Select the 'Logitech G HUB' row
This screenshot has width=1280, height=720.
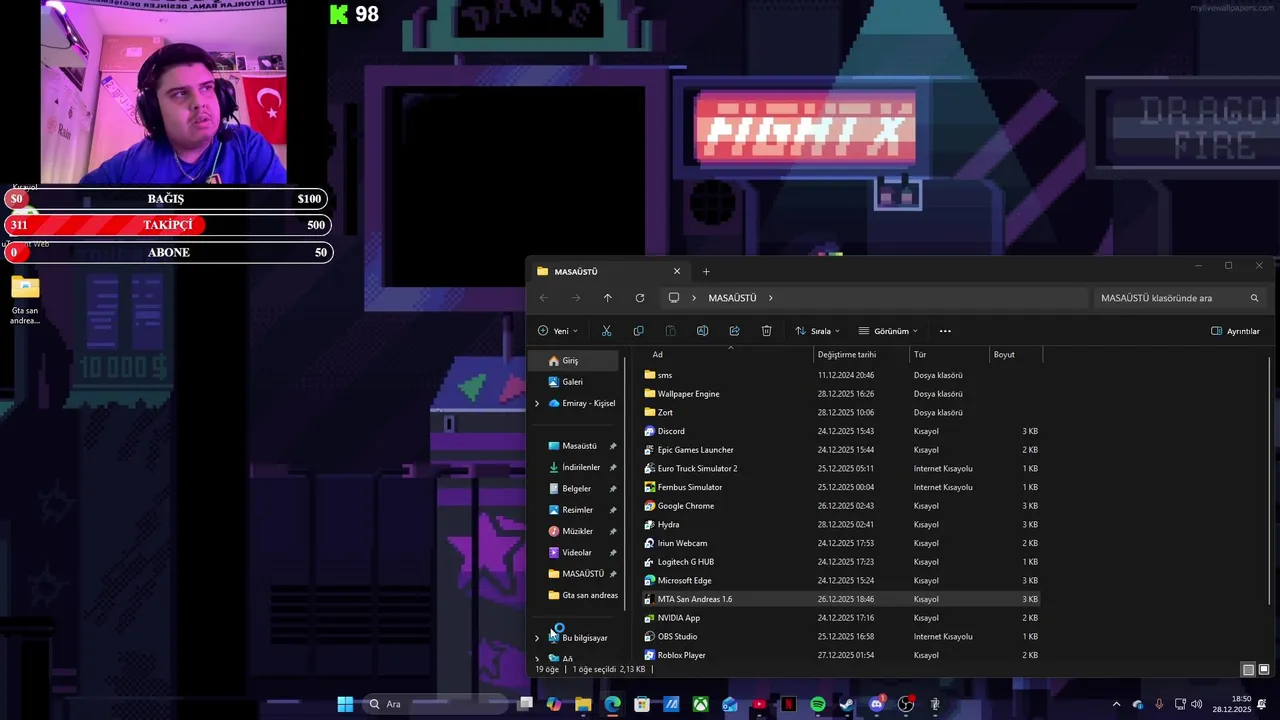click(842, 562)
